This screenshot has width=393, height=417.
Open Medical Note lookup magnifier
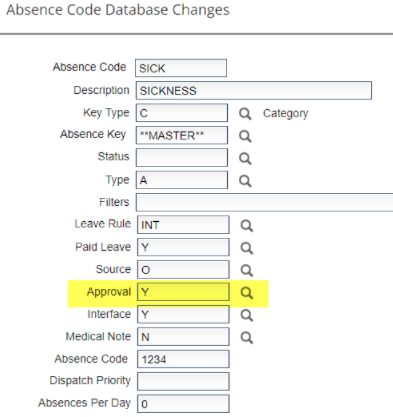tap(247, 338)
